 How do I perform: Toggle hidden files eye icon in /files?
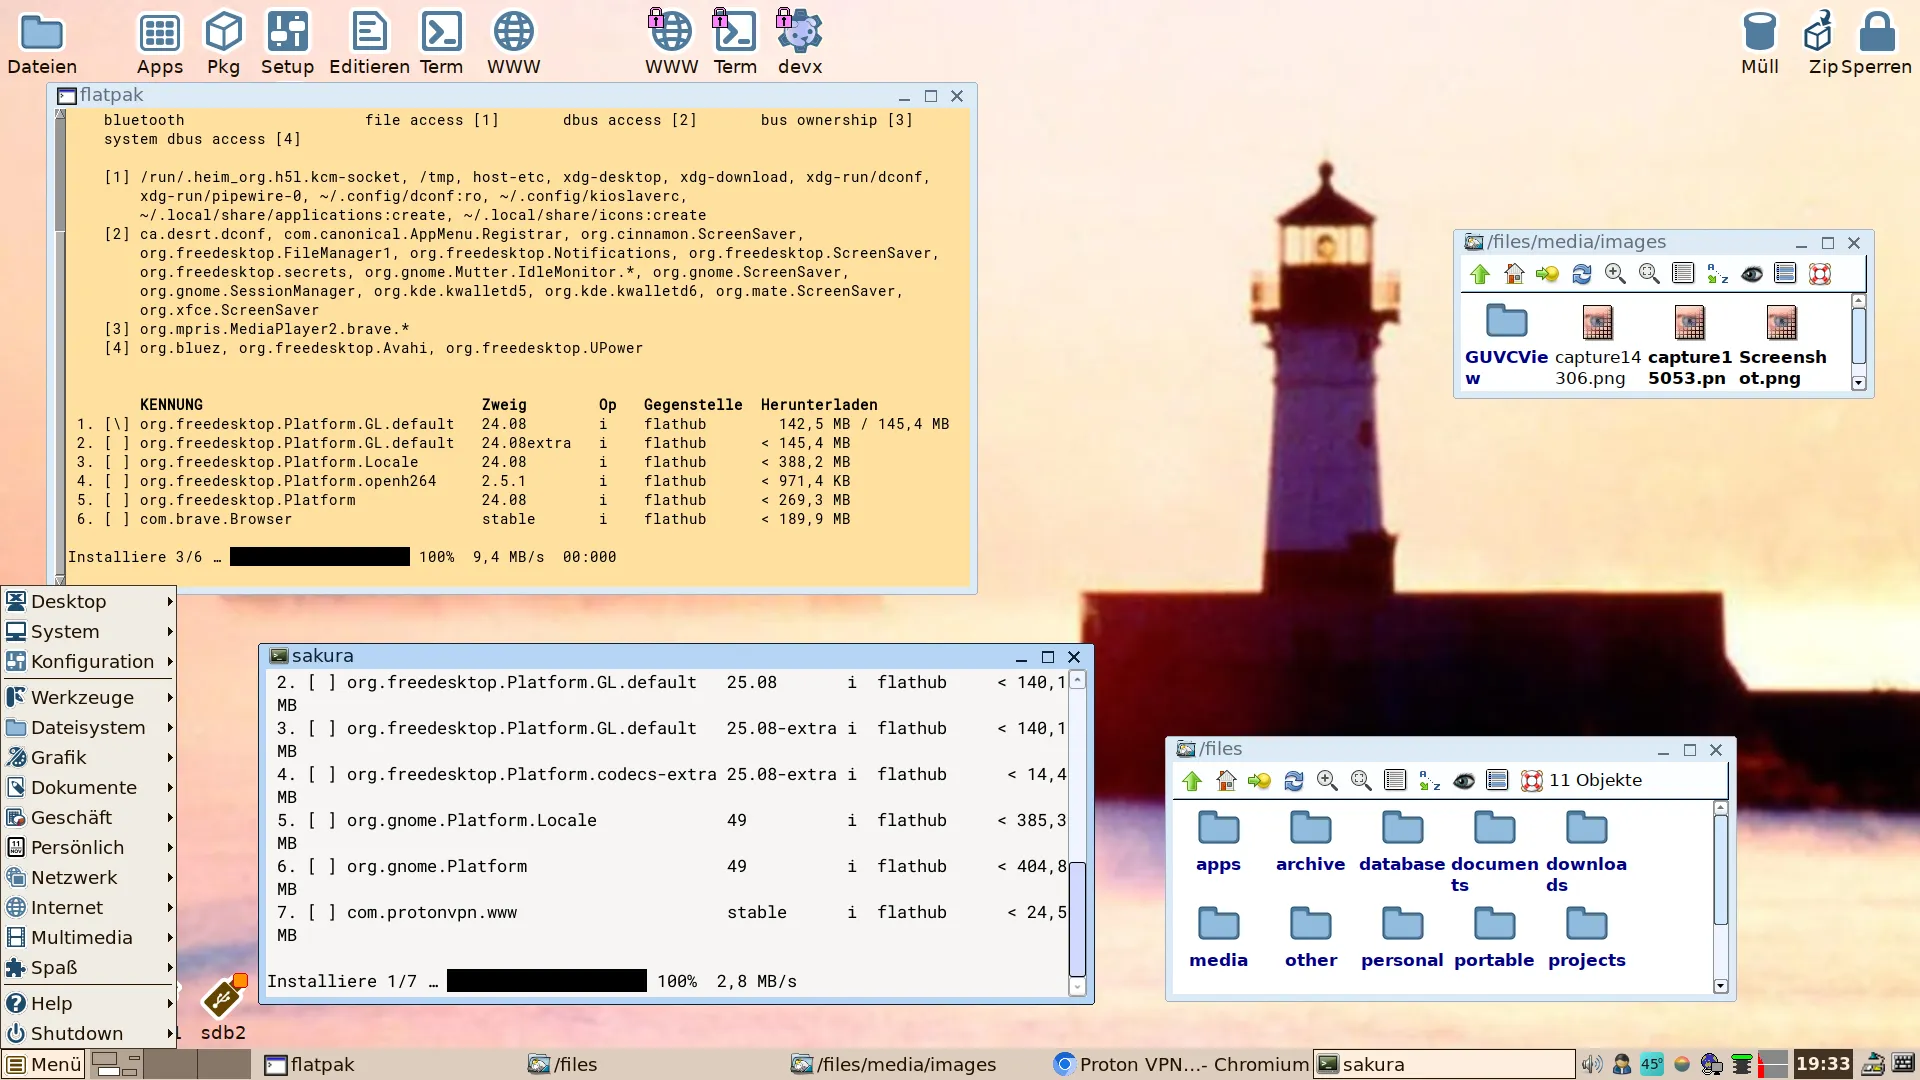1464,781
